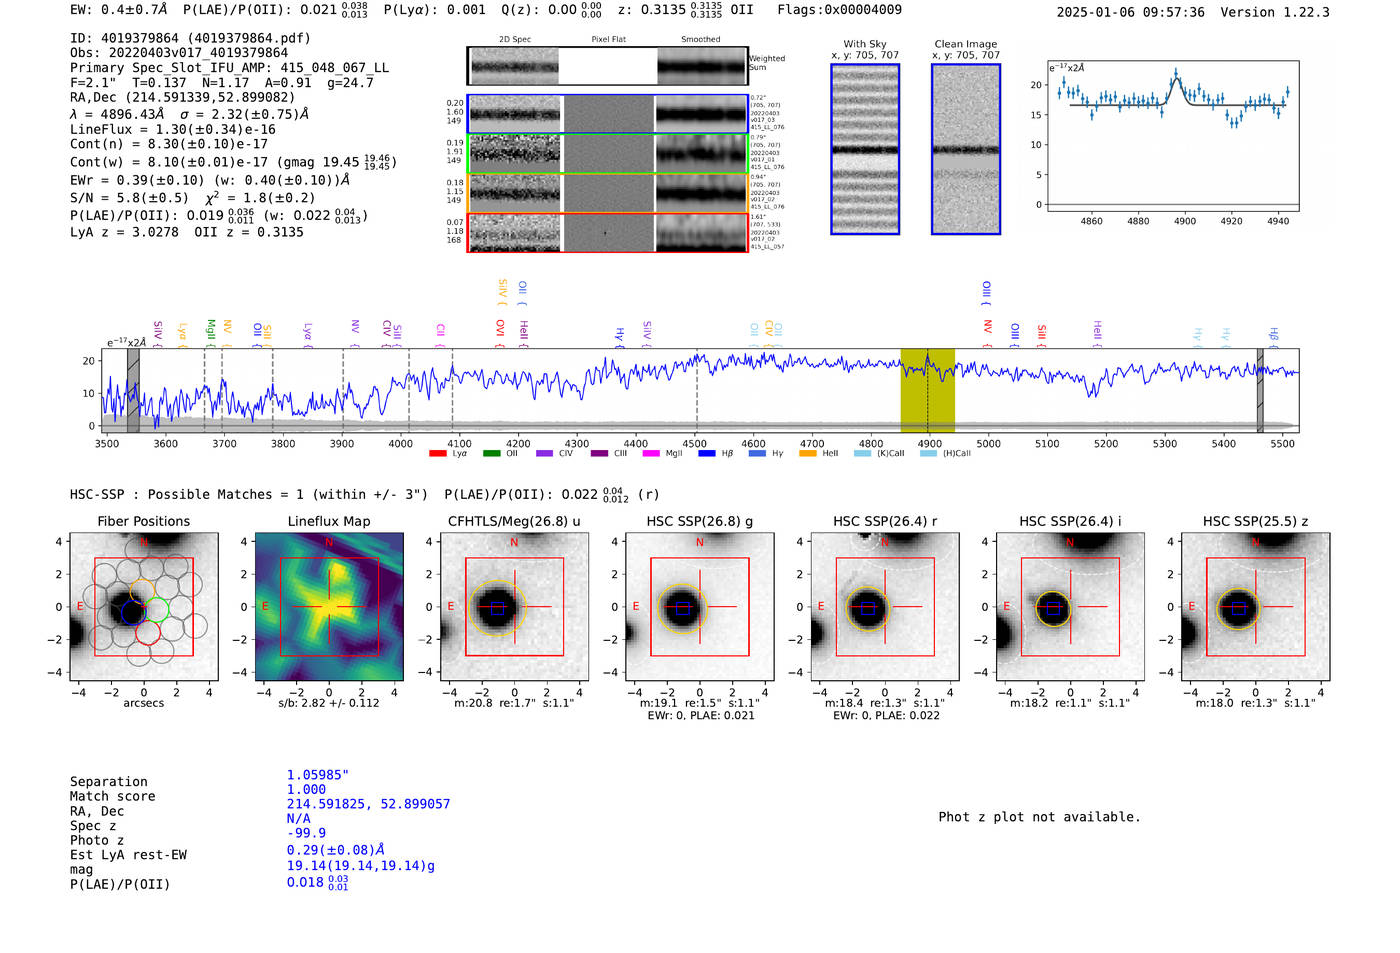Viewport: 1400px width, 953px height.
Task: Click the magenta MgII legend swatch
Action: pos(651,454)
